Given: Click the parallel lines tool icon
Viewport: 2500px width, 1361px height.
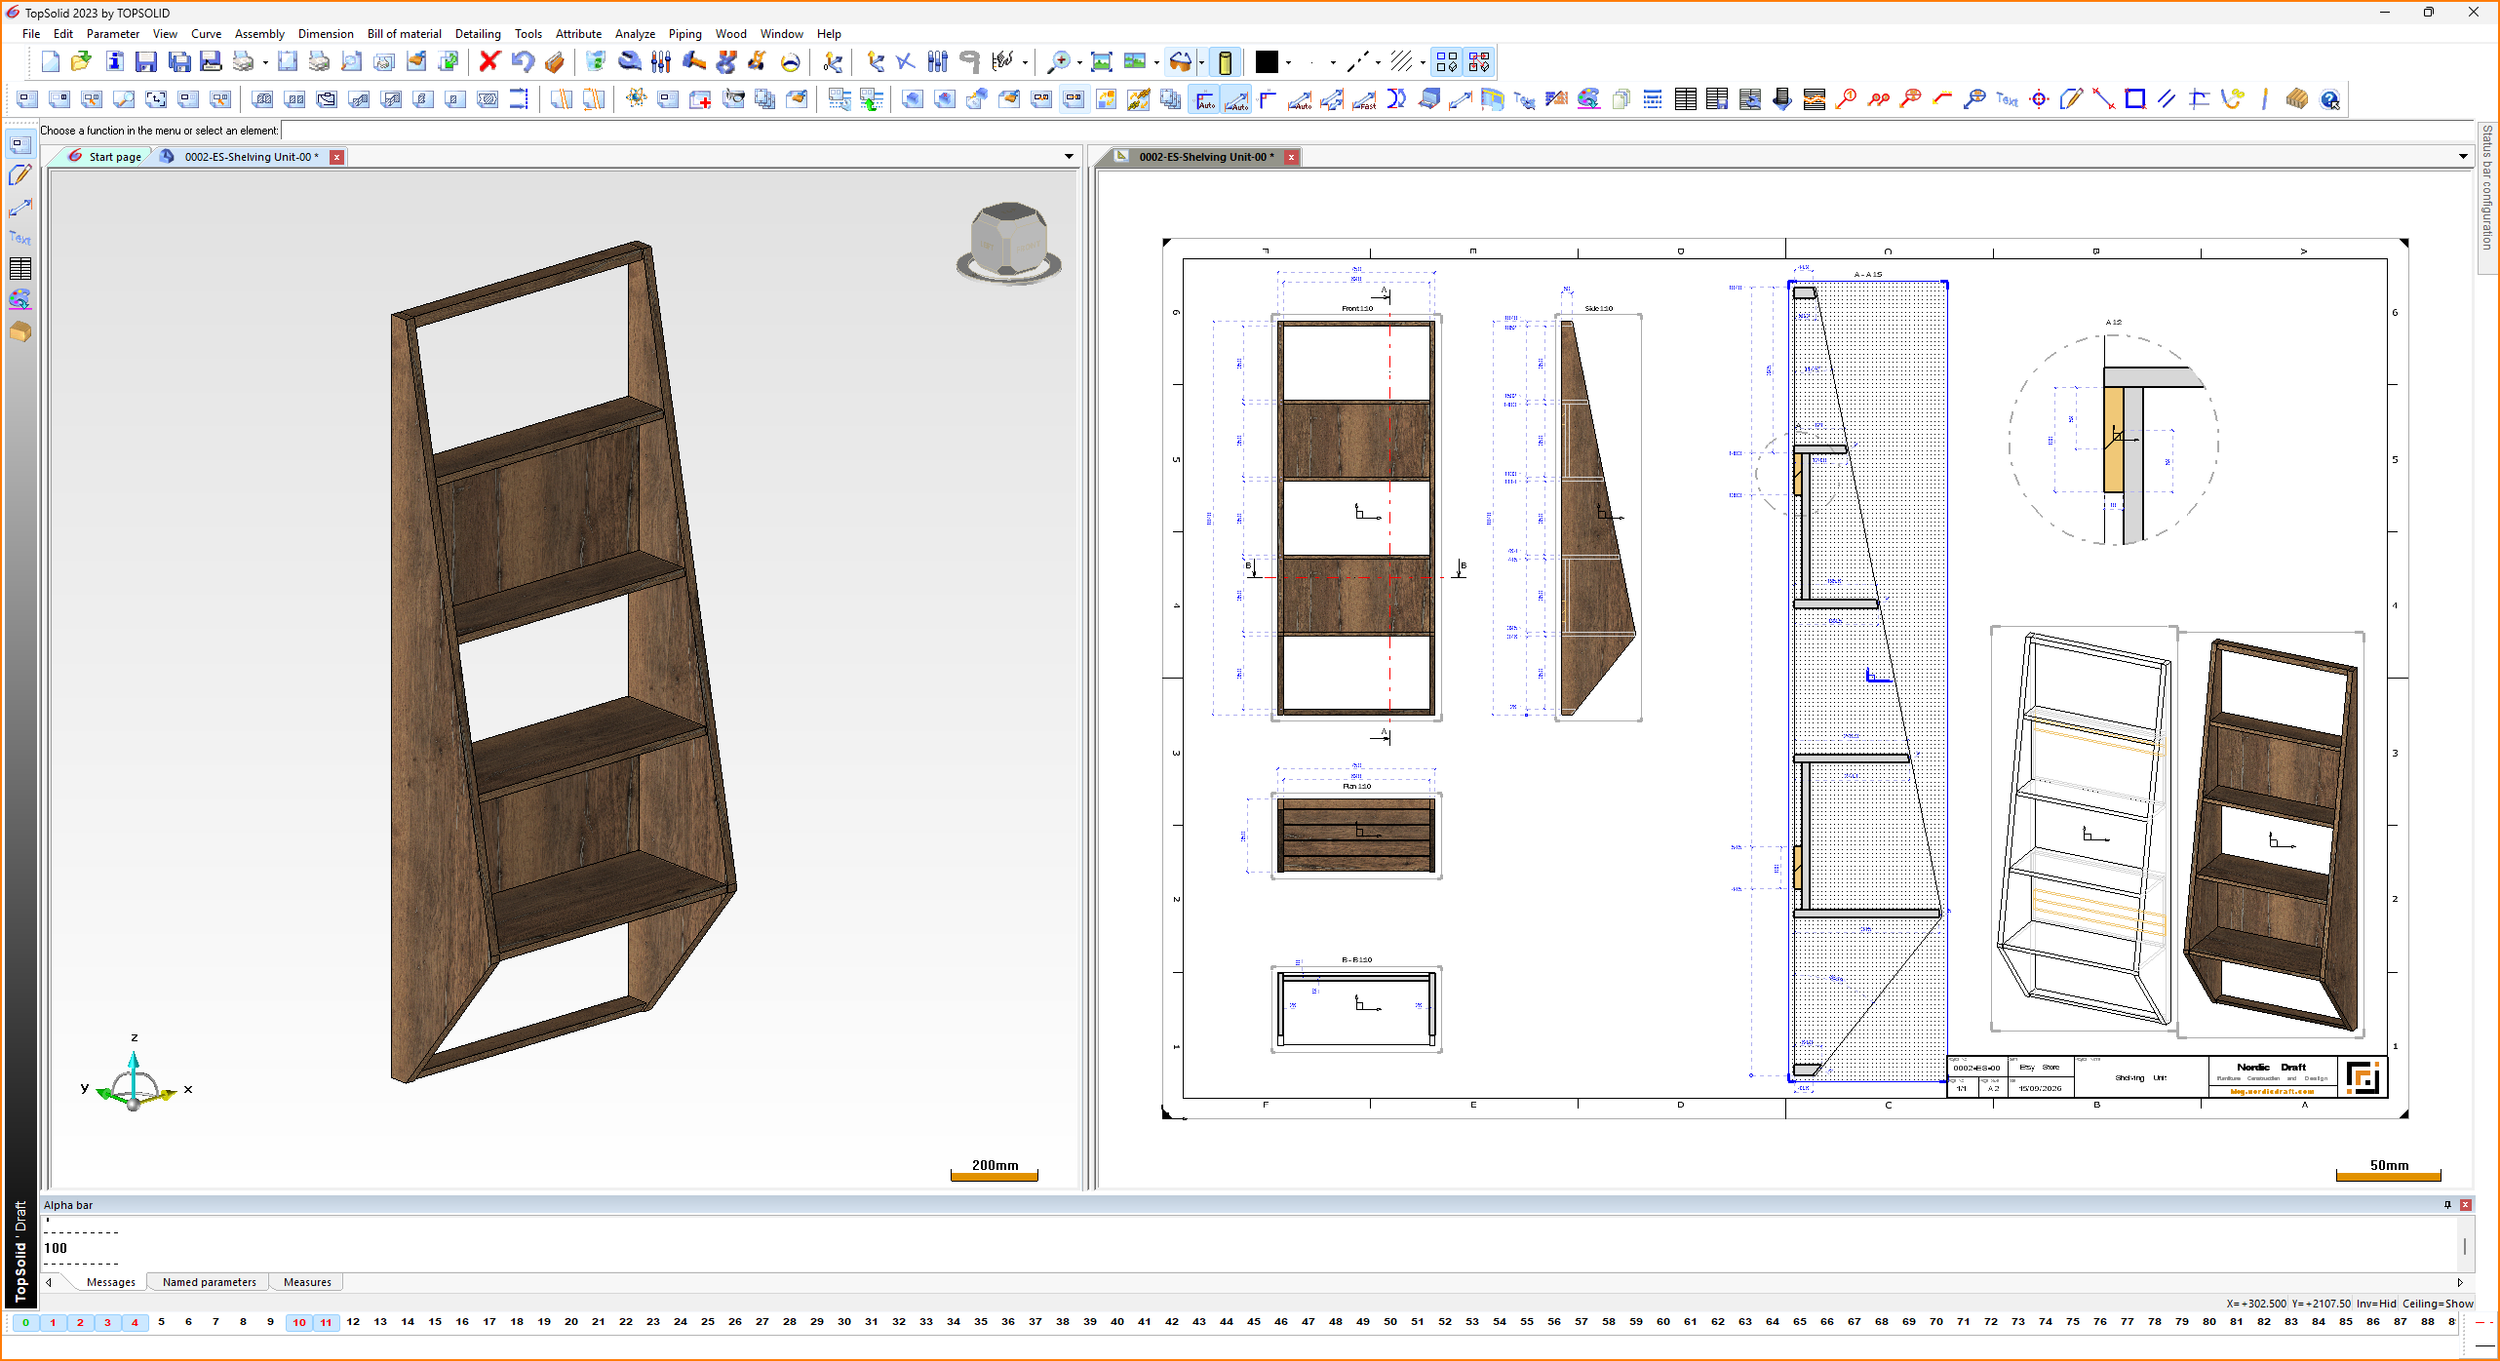Looking at the screenshot, I should click(2167, 99).
